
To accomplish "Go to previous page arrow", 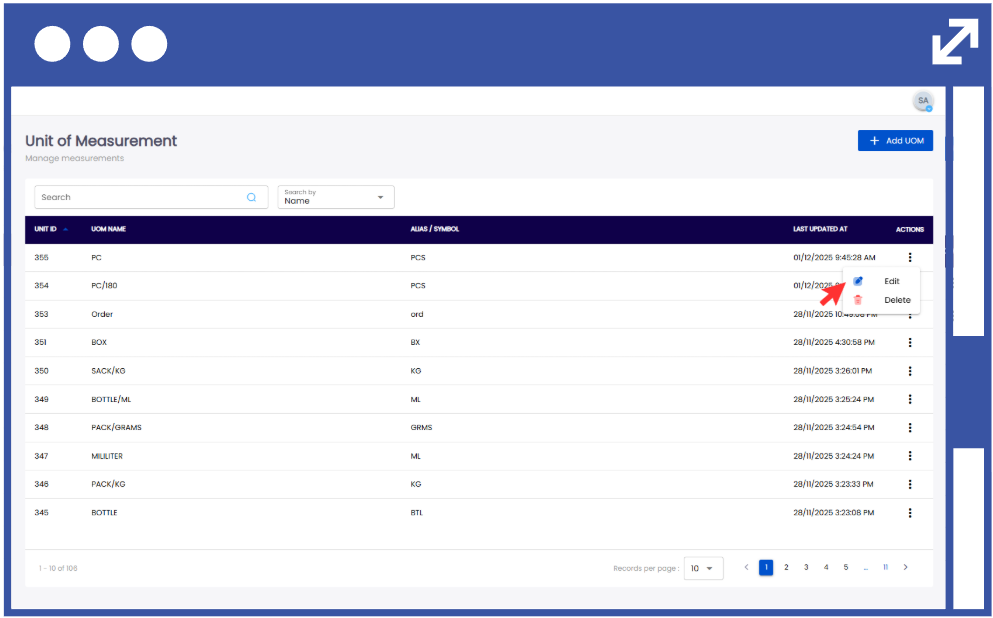I will pos(746,567).
